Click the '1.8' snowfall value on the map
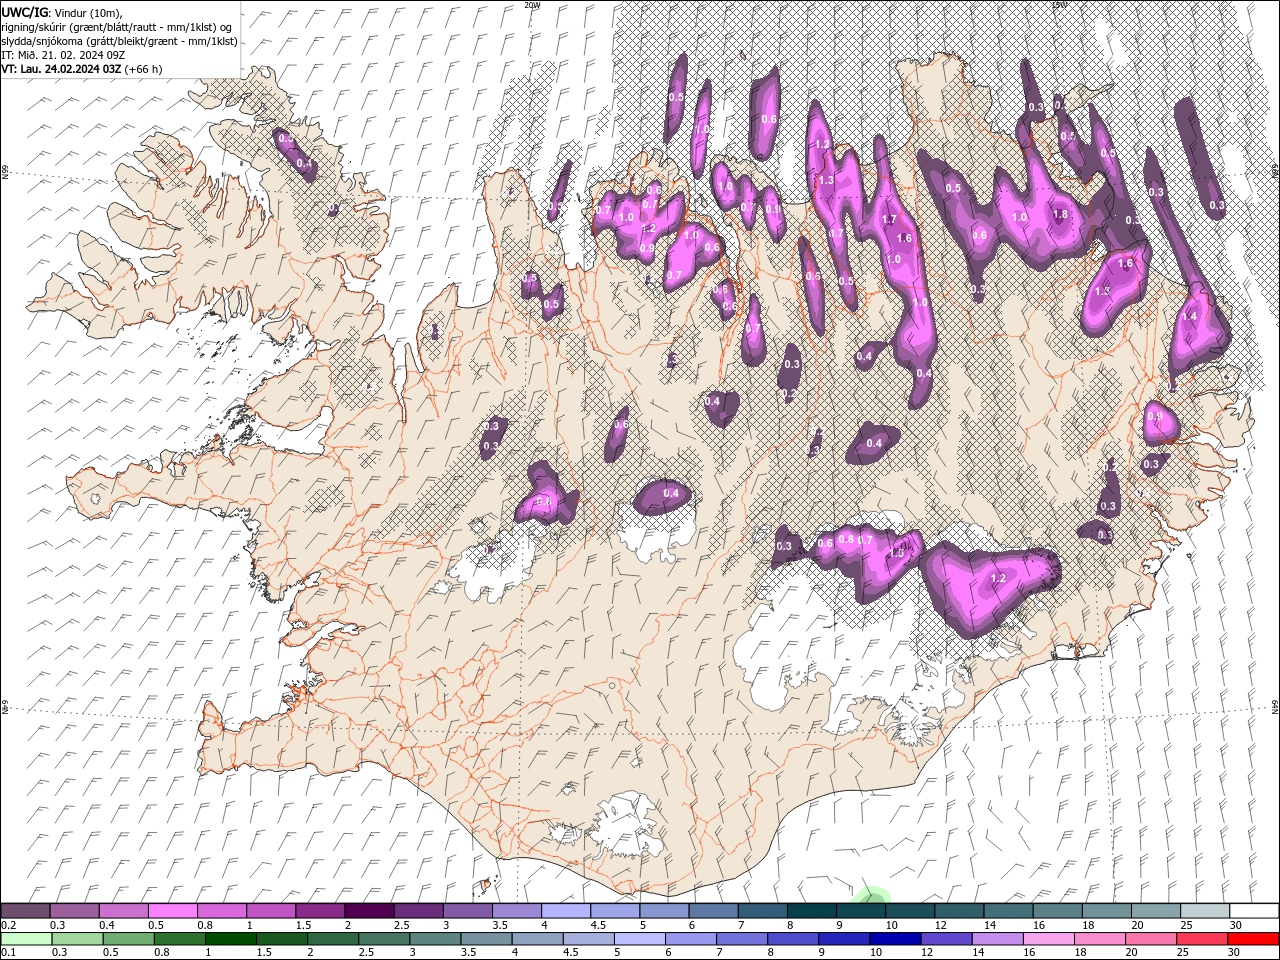 click(x=1061, y=214)
